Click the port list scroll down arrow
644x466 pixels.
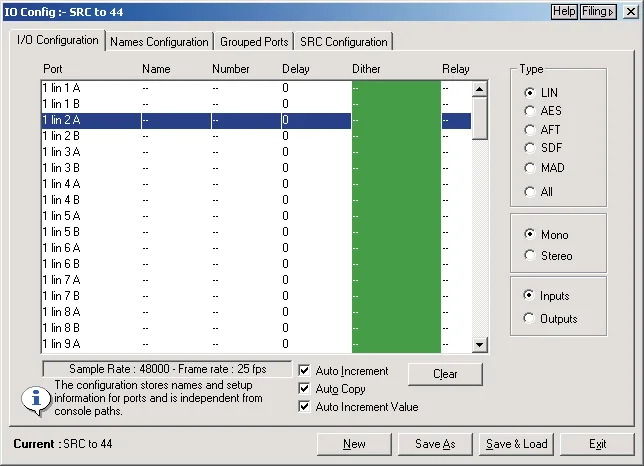[x=479, y=344]
